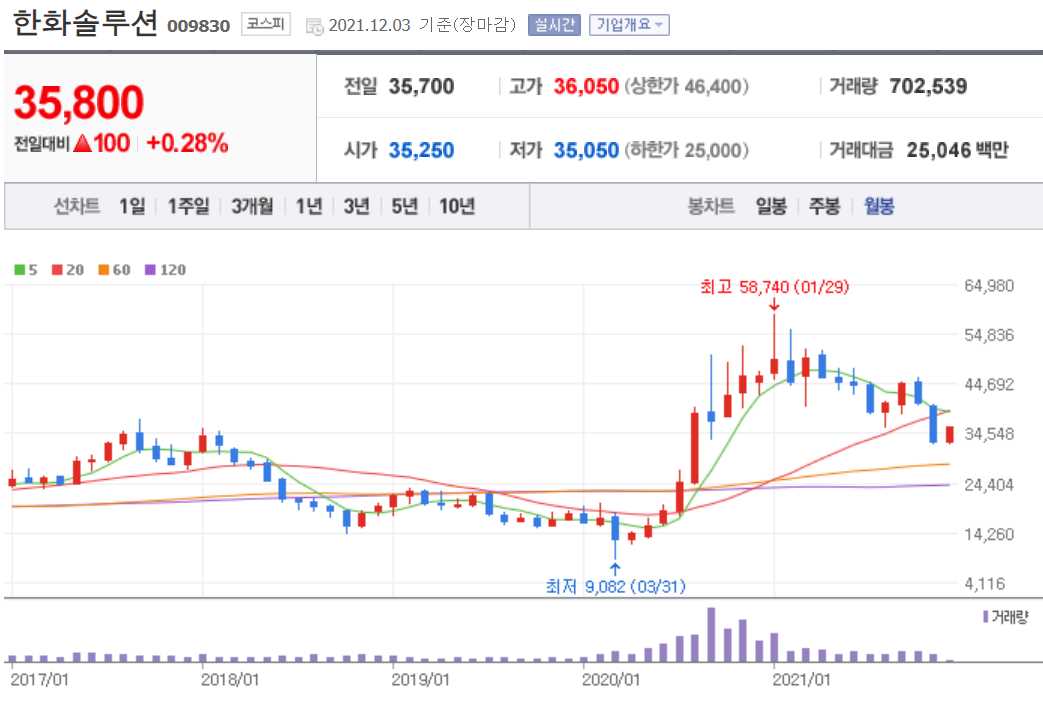1043x703 pixels.
Task: Click the 저가 value 35,050
Action: coord(586,150)
